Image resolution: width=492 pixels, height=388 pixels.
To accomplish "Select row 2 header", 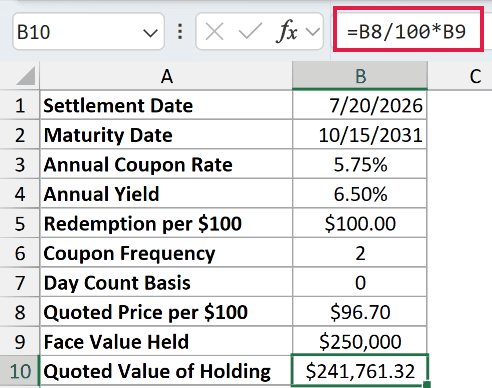I will click(x=20, y=135).
